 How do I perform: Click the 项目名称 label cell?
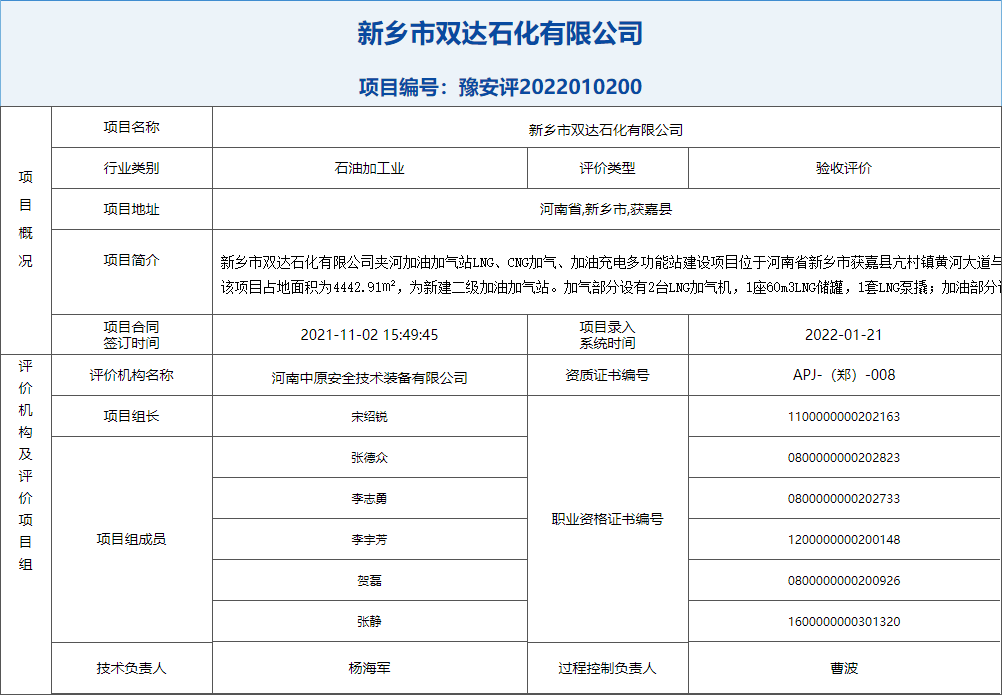pos(132,127)
